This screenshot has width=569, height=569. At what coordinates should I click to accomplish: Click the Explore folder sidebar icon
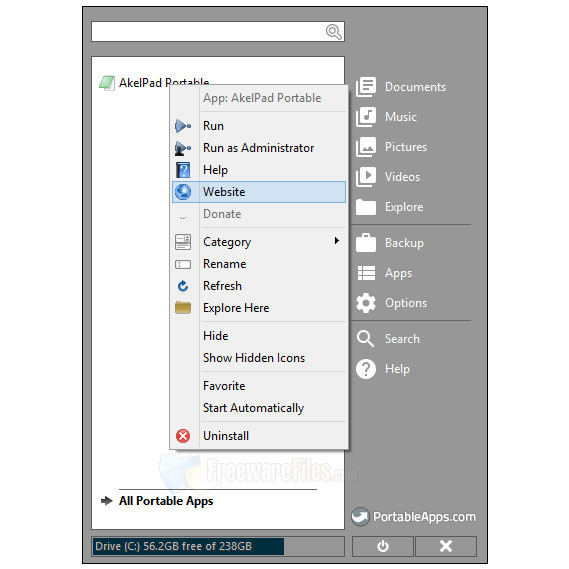(366, 207)
